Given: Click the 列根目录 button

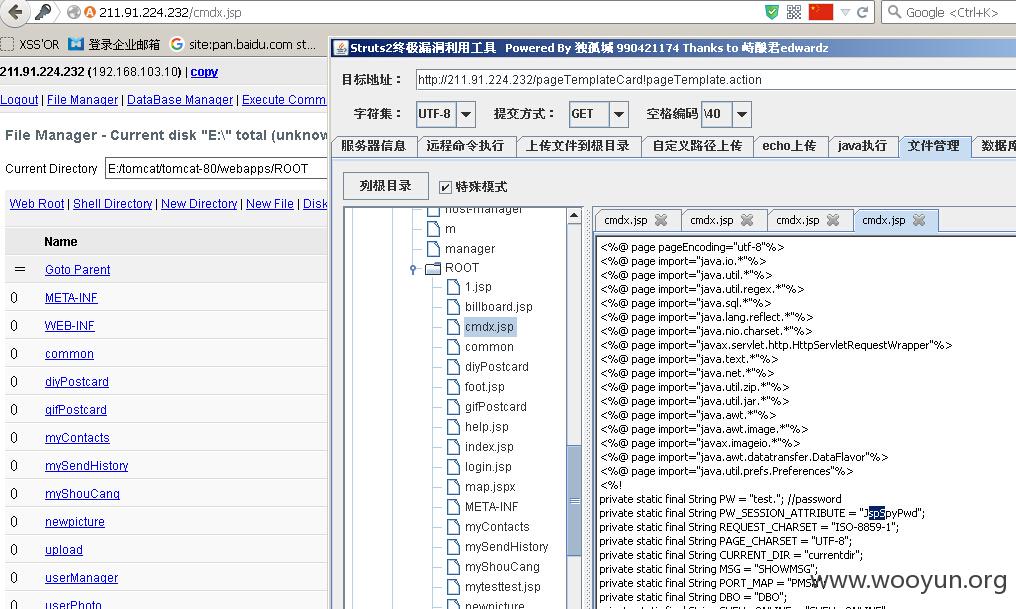Looking at the screenshot, I should (386, 186).
